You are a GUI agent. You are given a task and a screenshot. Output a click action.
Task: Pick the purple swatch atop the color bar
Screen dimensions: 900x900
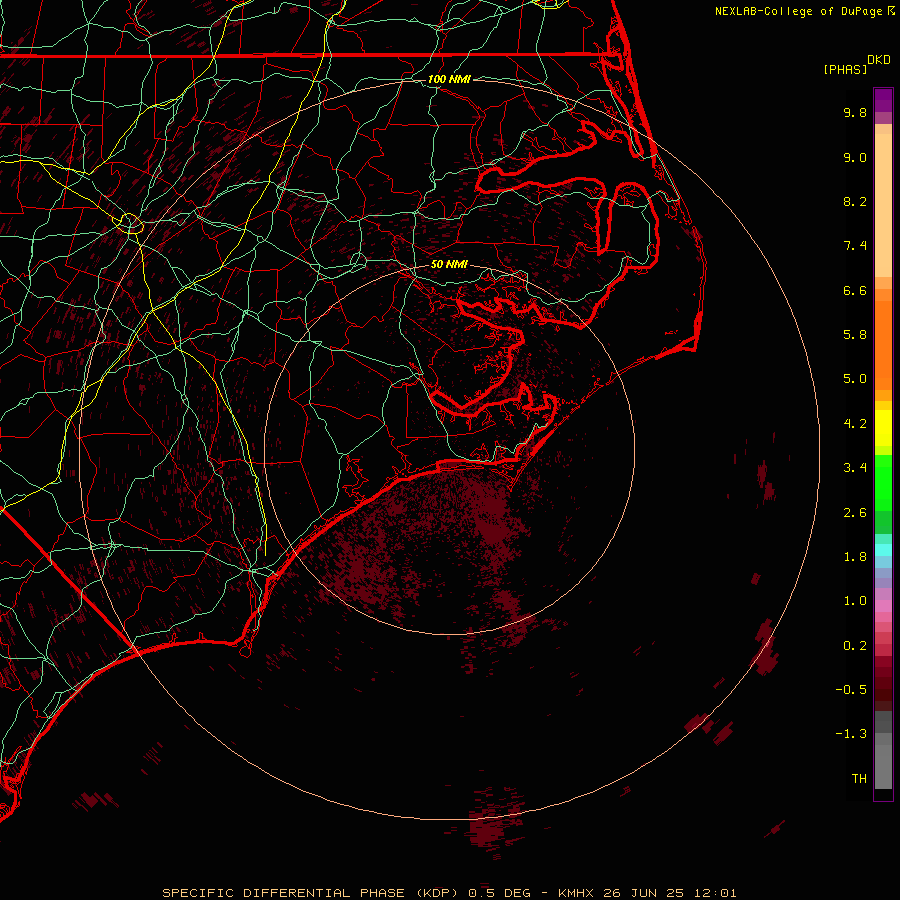point(883,101)
